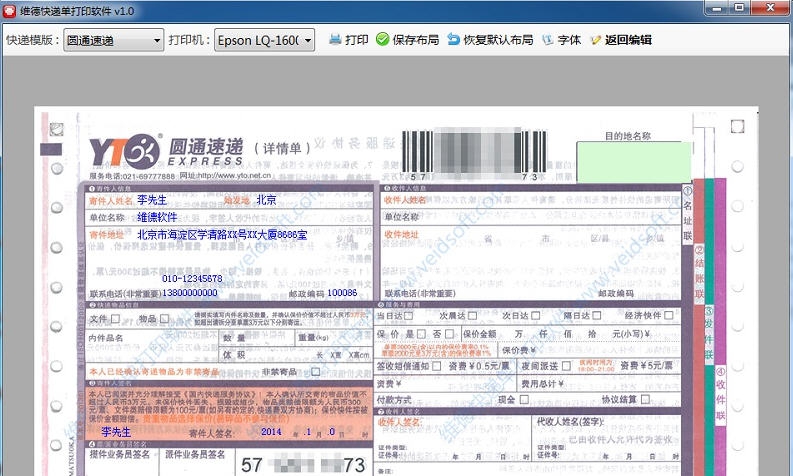Image resolution: width=793 pixels, height=476 pixels.
Task: Click the waybill barcode at the top
Action: point(474,154)
